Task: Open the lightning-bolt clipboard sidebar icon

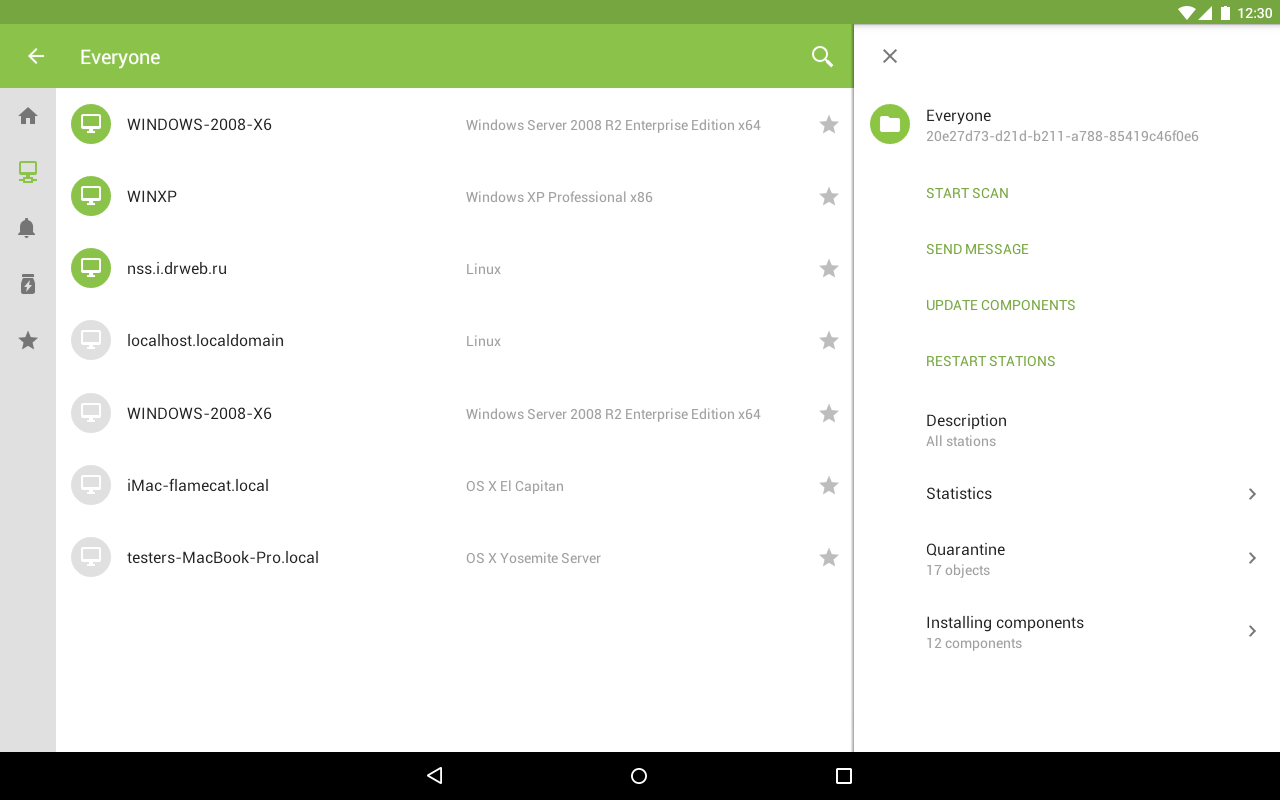Action: [x=28, y=284]
